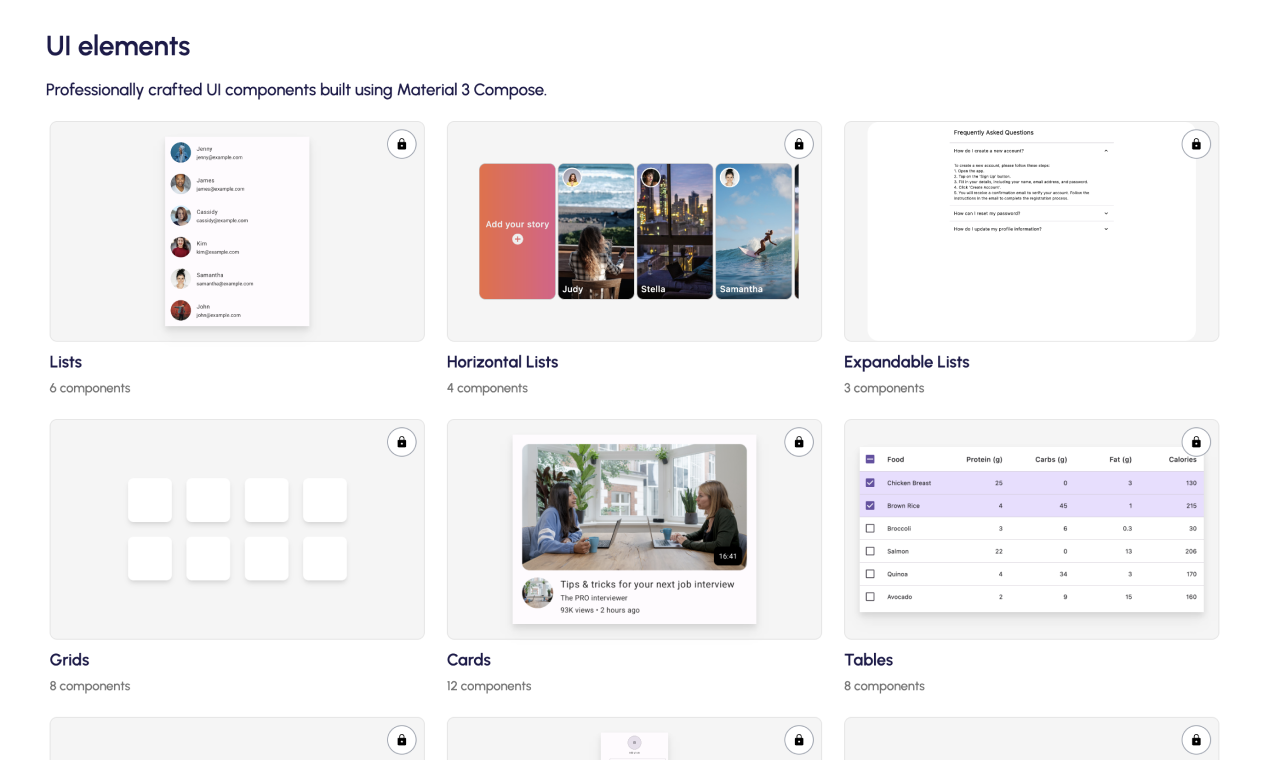The height and width of the screenshot is (760, 1270).
Task: Uncheck the Chicken Breast row checkbox
Action: 870,482
